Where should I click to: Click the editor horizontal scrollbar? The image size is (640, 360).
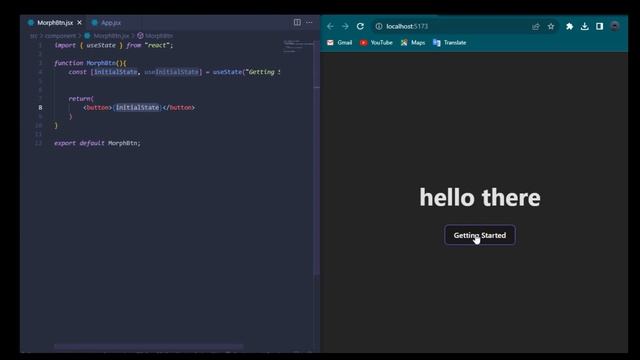149,347
